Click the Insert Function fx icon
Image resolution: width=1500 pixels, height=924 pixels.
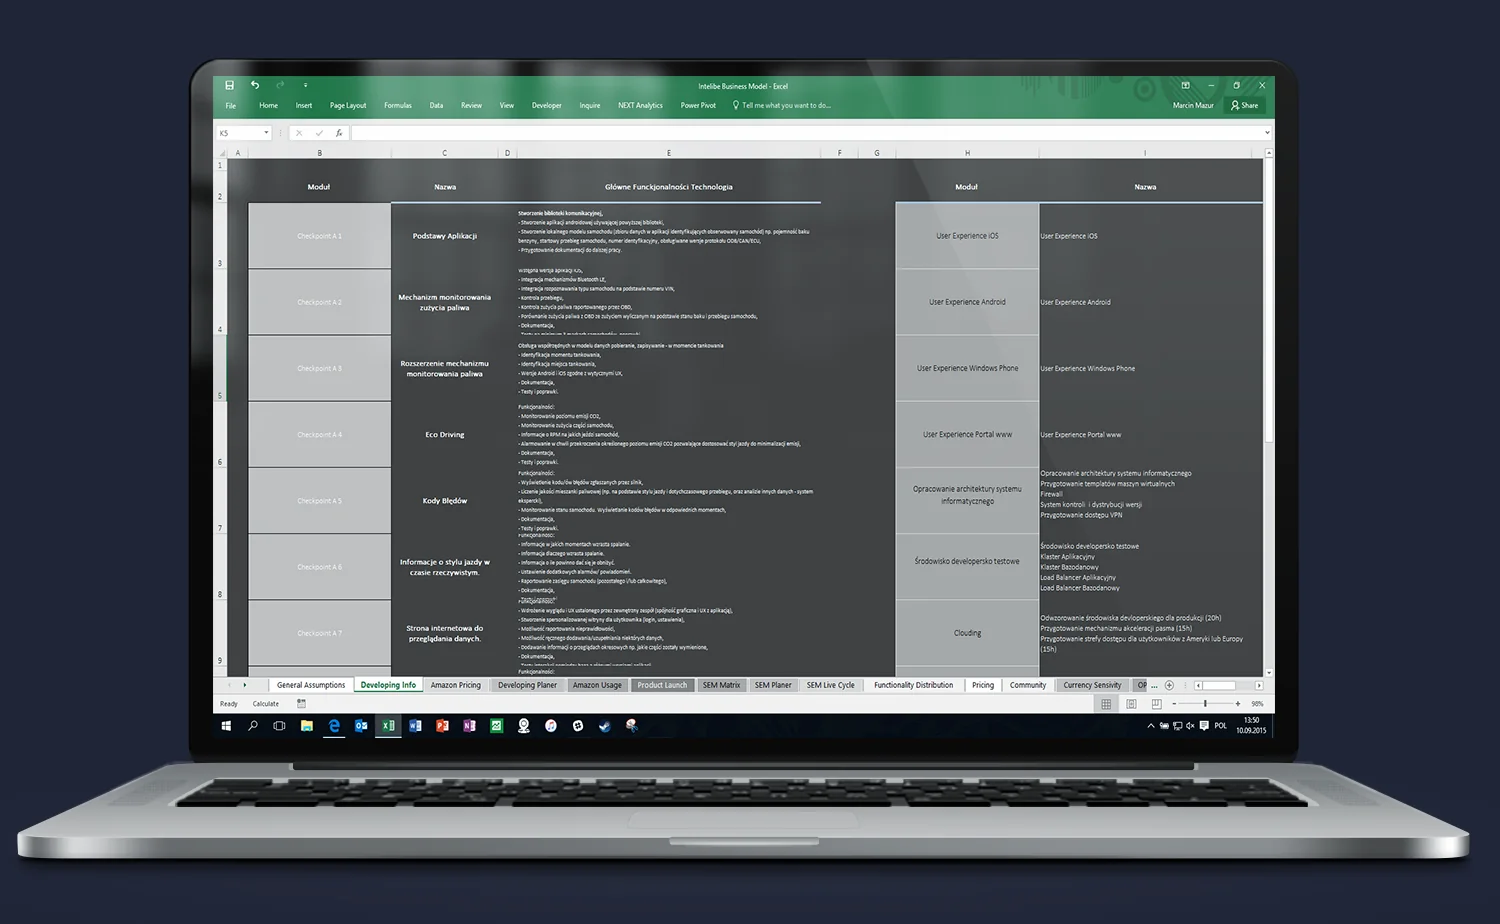339,133
